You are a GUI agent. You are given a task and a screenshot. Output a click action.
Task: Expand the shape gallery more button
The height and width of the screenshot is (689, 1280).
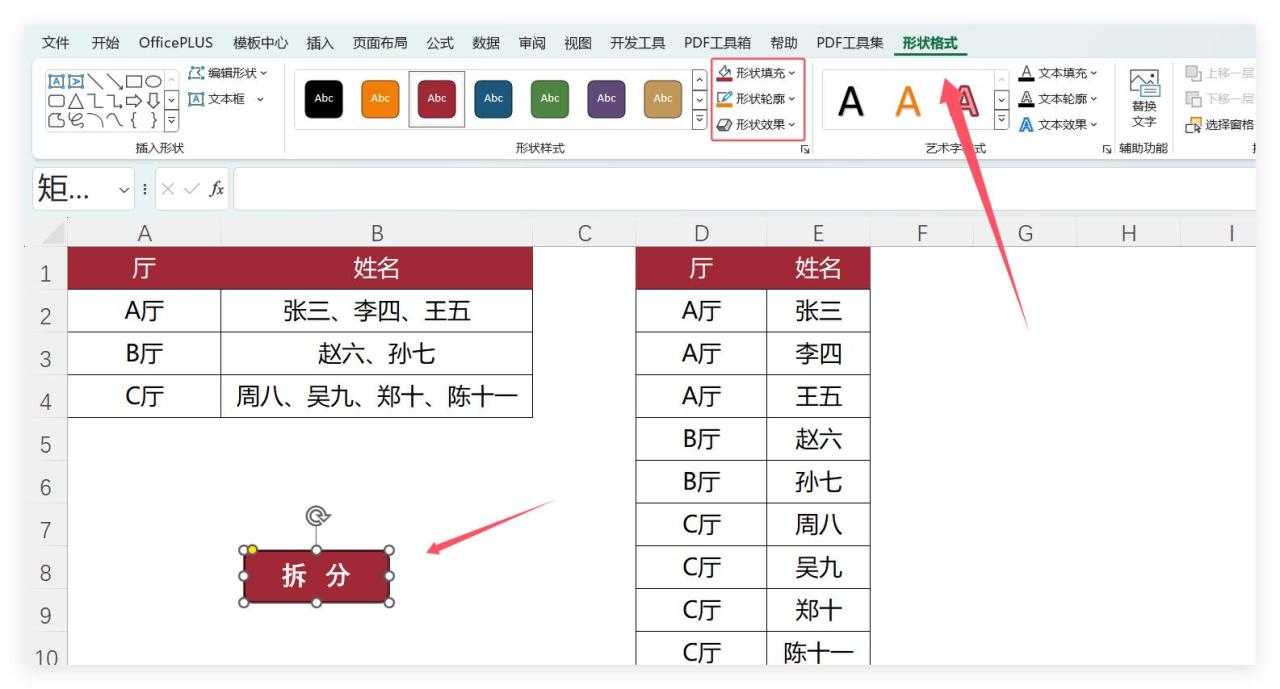click(171, 121)
